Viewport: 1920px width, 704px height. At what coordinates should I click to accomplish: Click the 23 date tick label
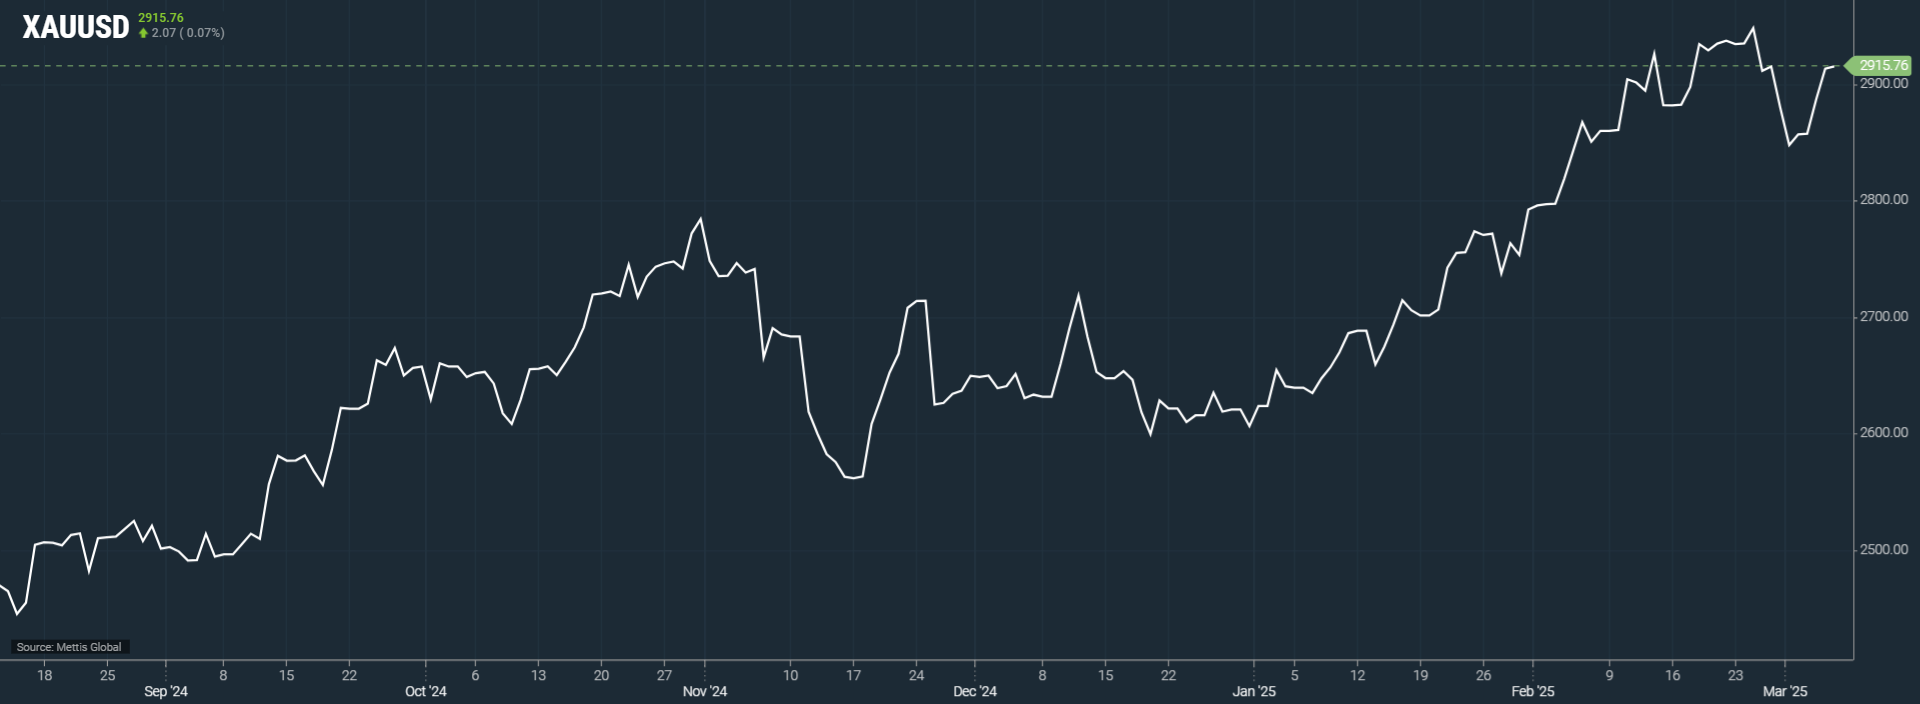coord(1735,675)
